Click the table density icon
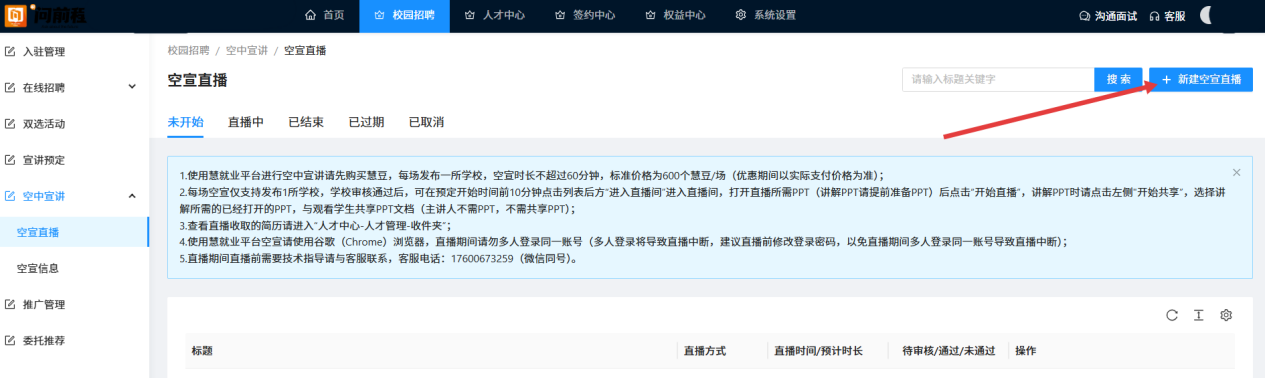 click(x=1199, y=315)
